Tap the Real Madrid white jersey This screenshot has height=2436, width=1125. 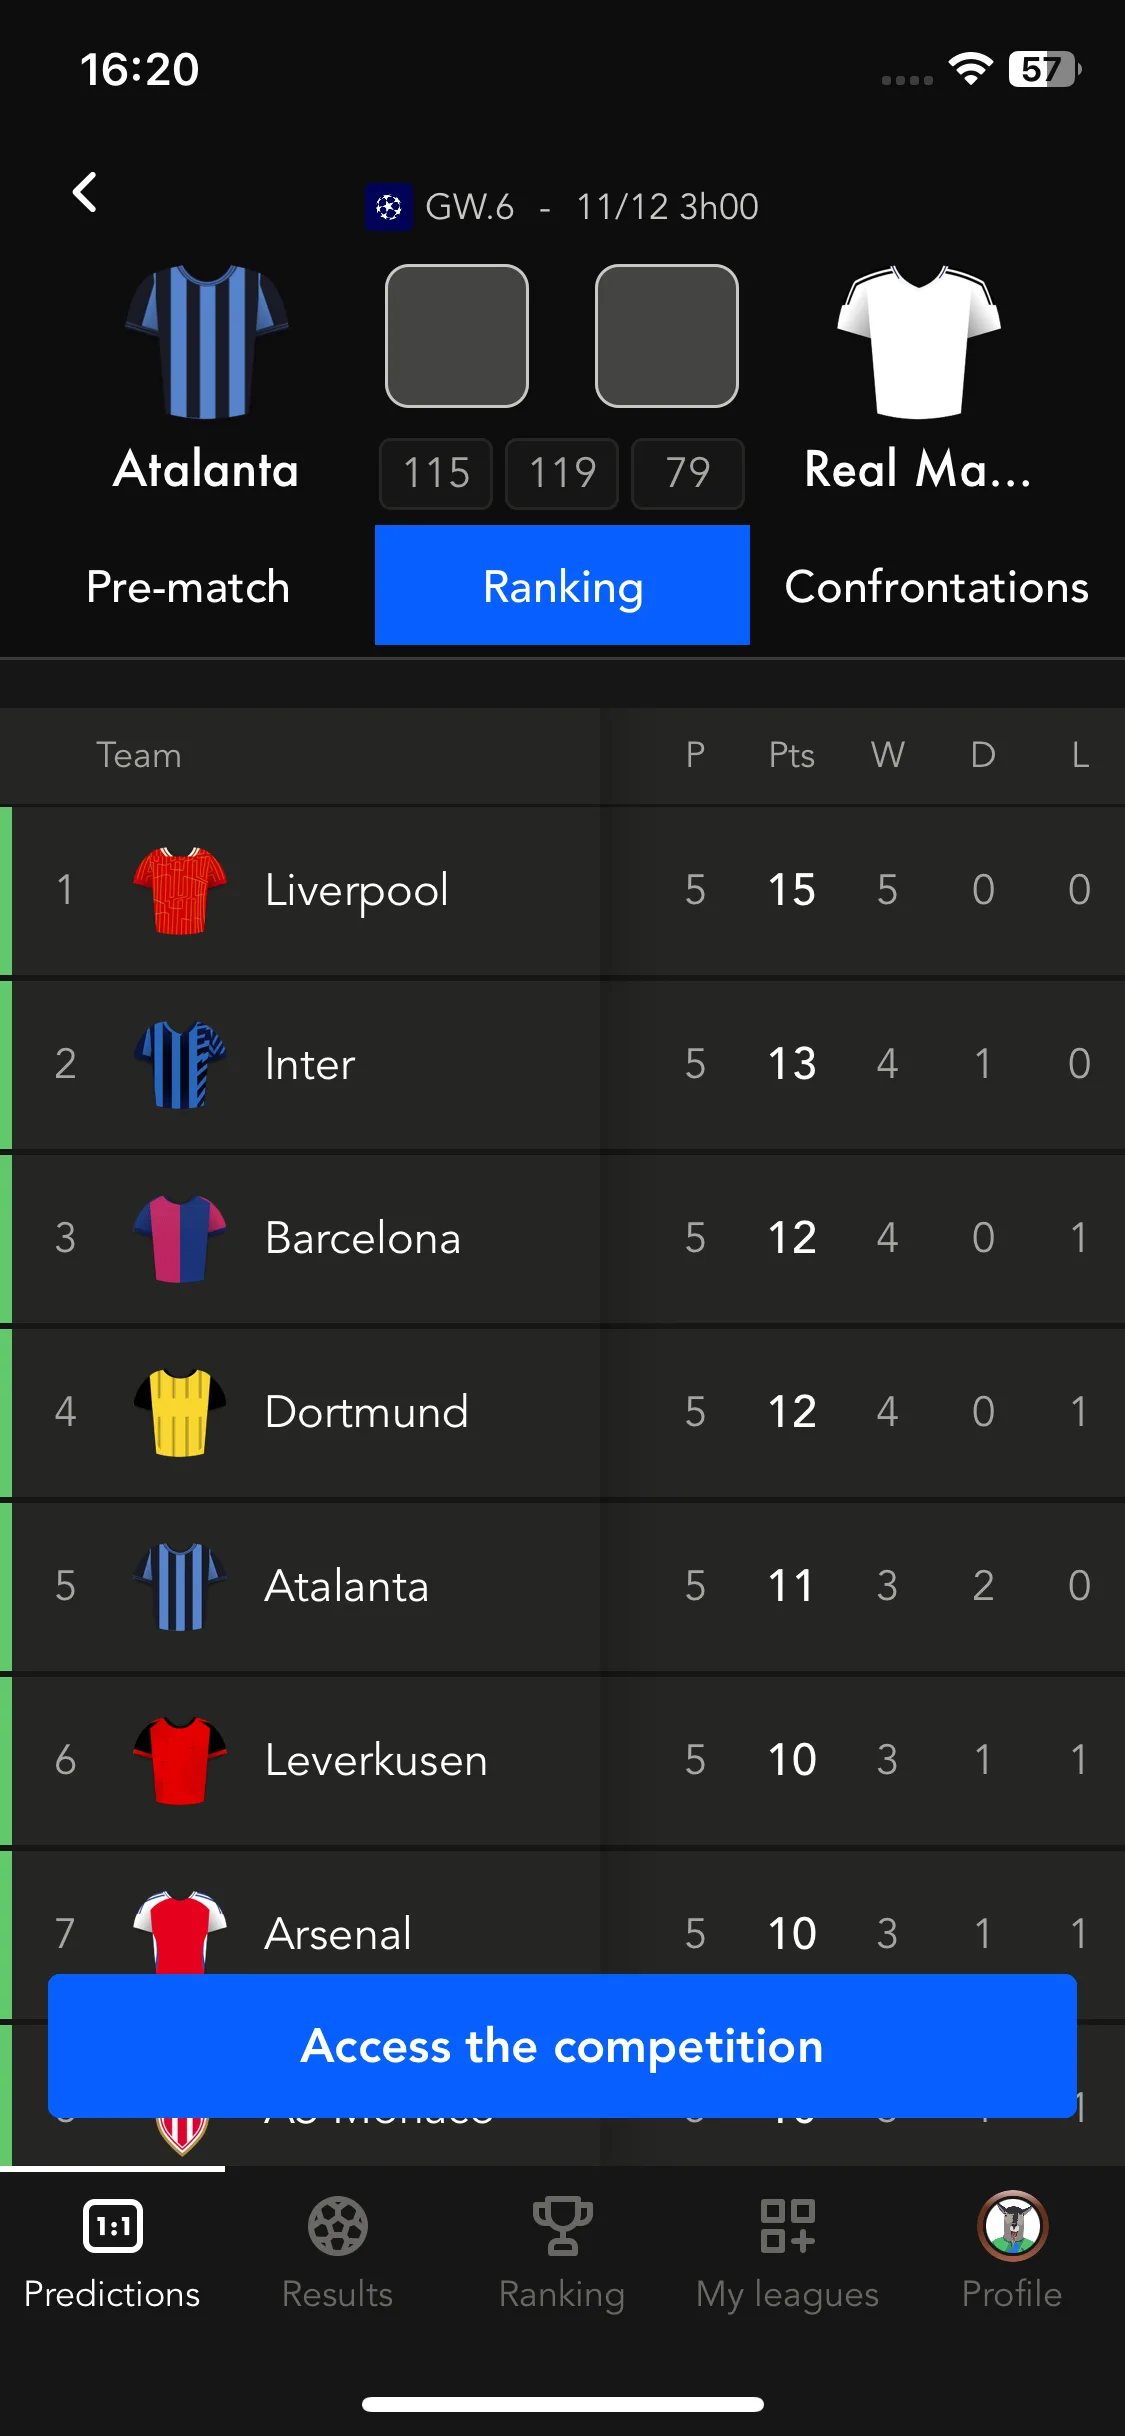[919, 341]
